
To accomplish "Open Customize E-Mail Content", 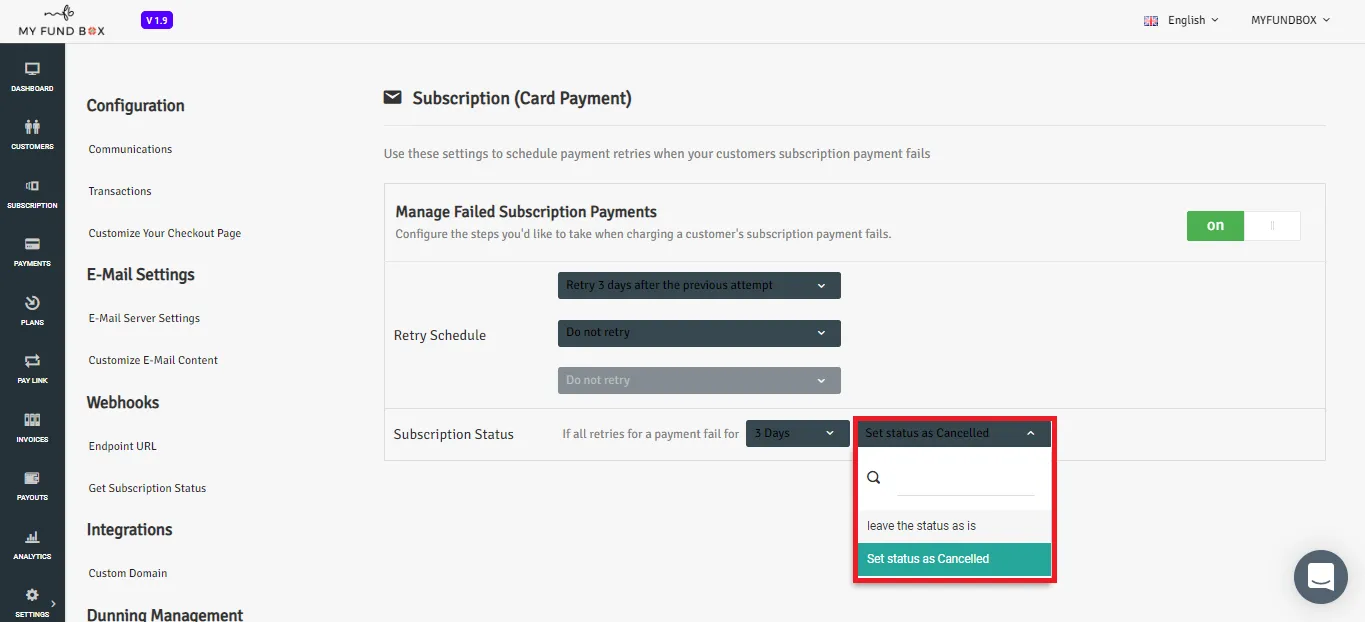I will pyautogui.click(x=153, y=360).
